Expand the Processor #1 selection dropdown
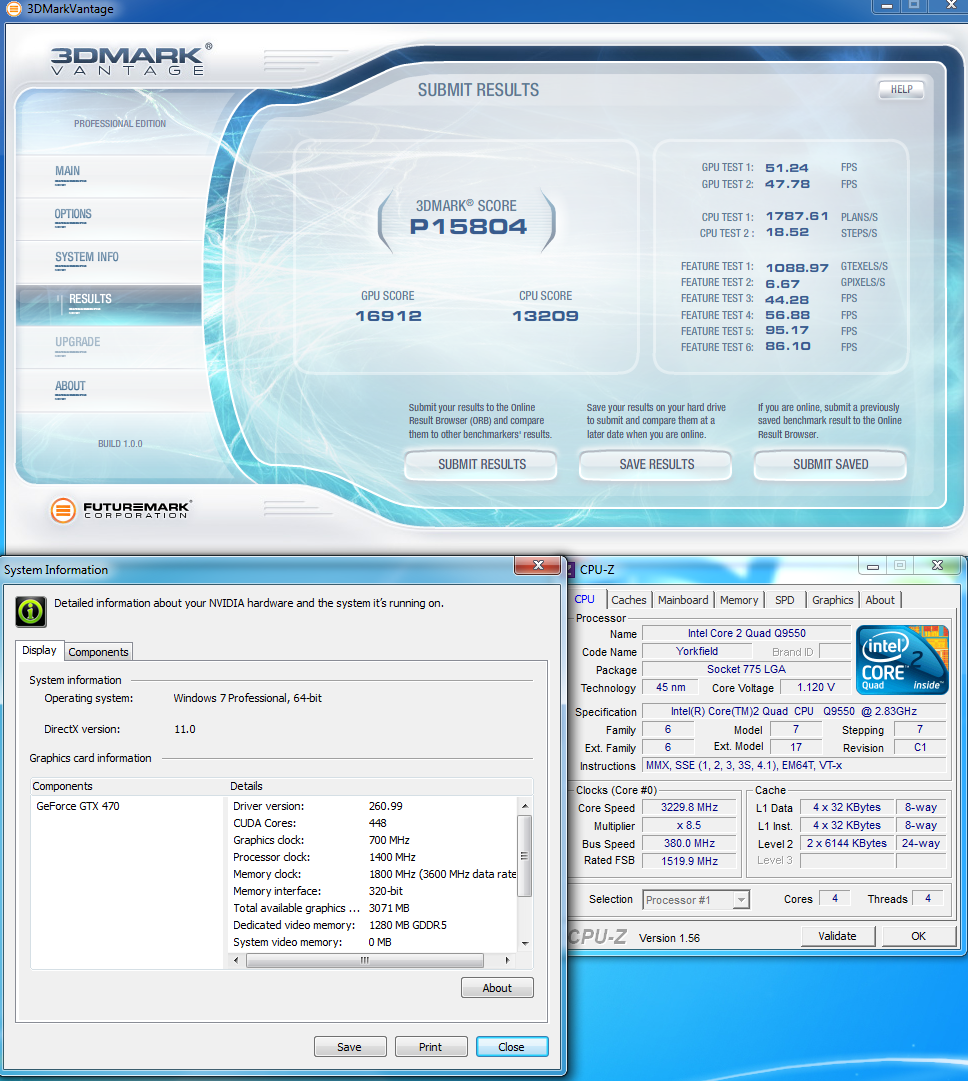Screen dimensions: 973x1081 coord(741,900)
